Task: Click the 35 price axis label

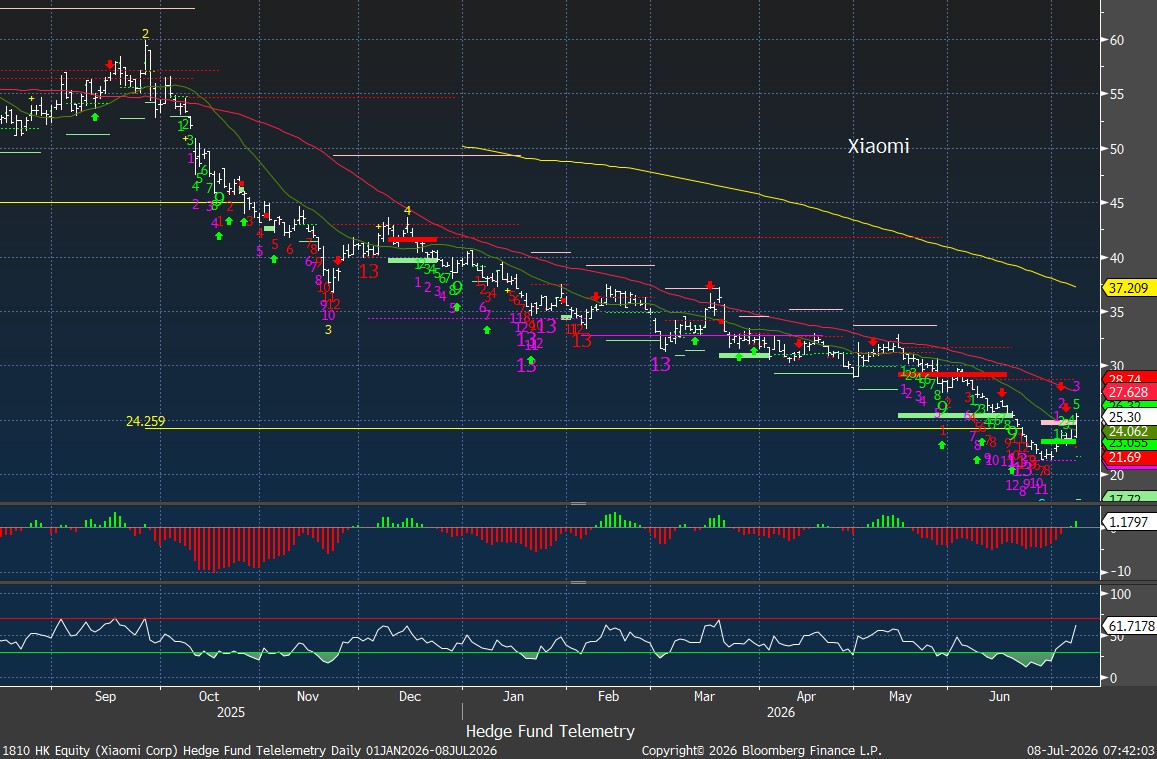Action: (1116, 312)
